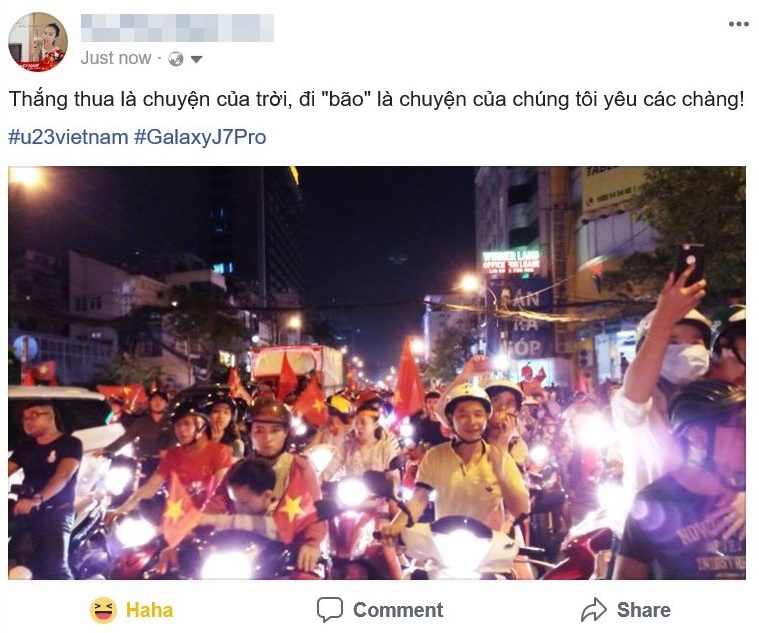Click the green neon building sign
Viewport: 759px width, 633px height.
click(511, 261)
